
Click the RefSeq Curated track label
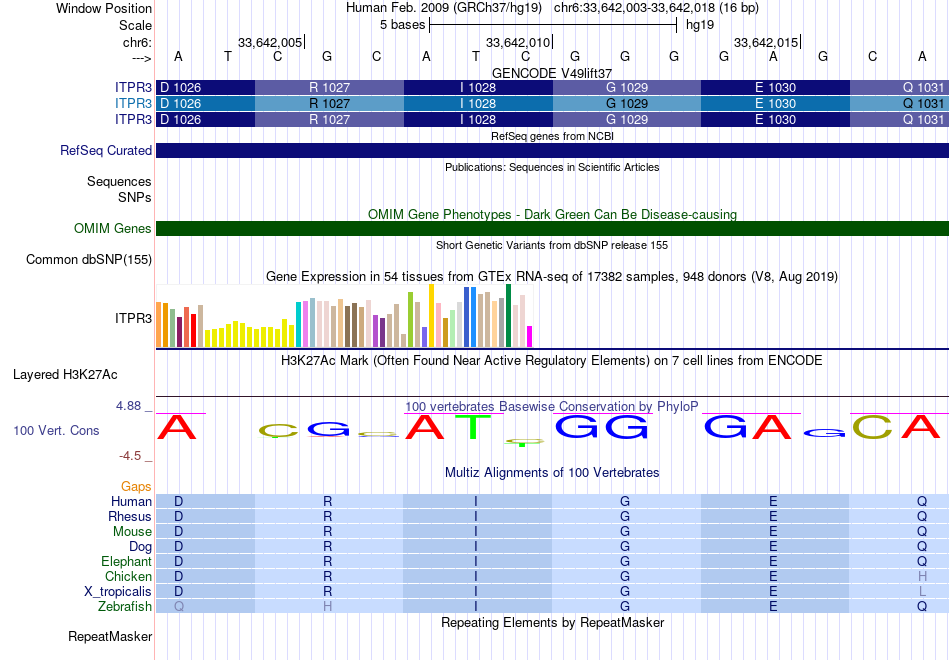pos(105,150)
